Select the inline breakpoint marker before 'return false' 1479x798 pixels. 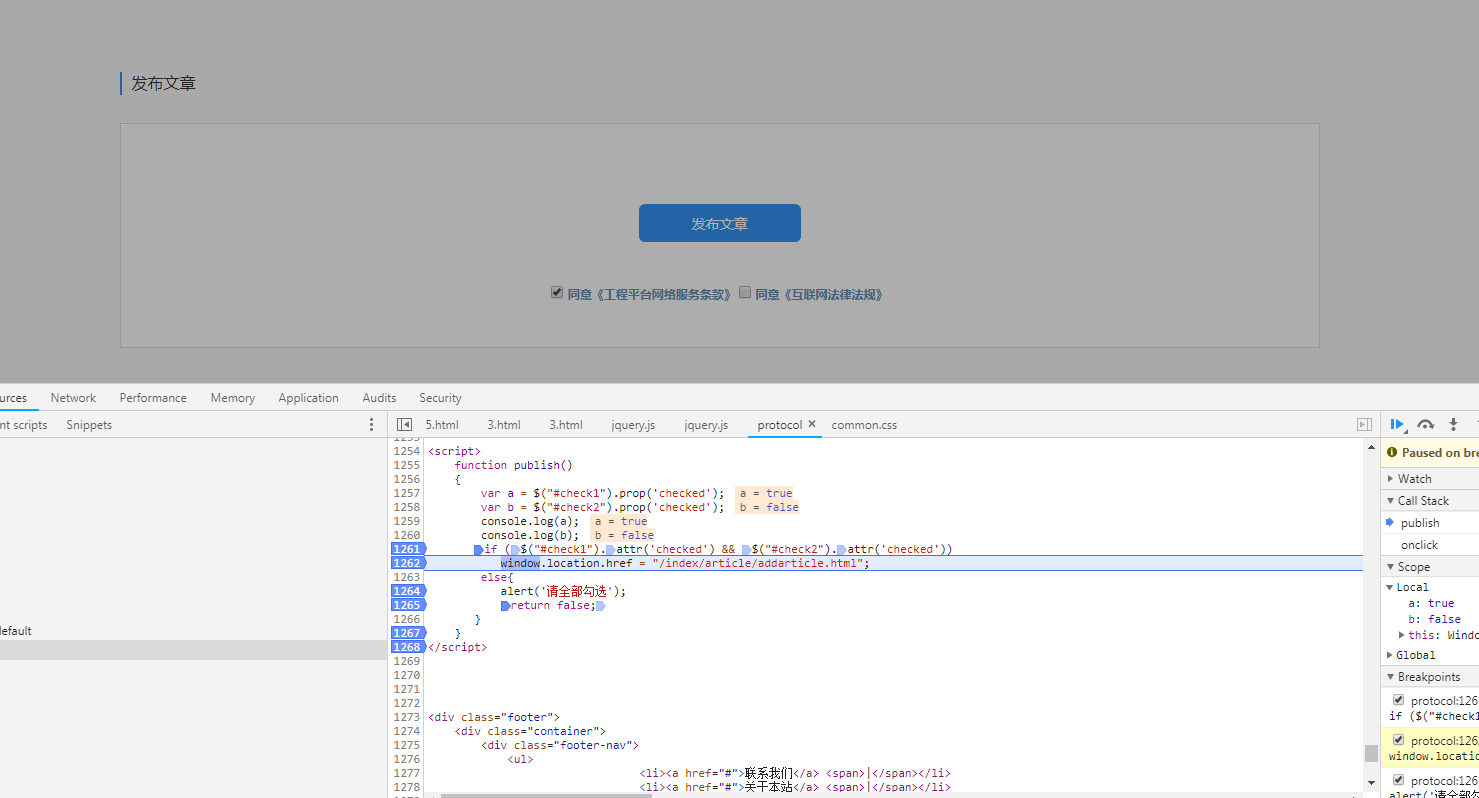[x=506, y=605]
